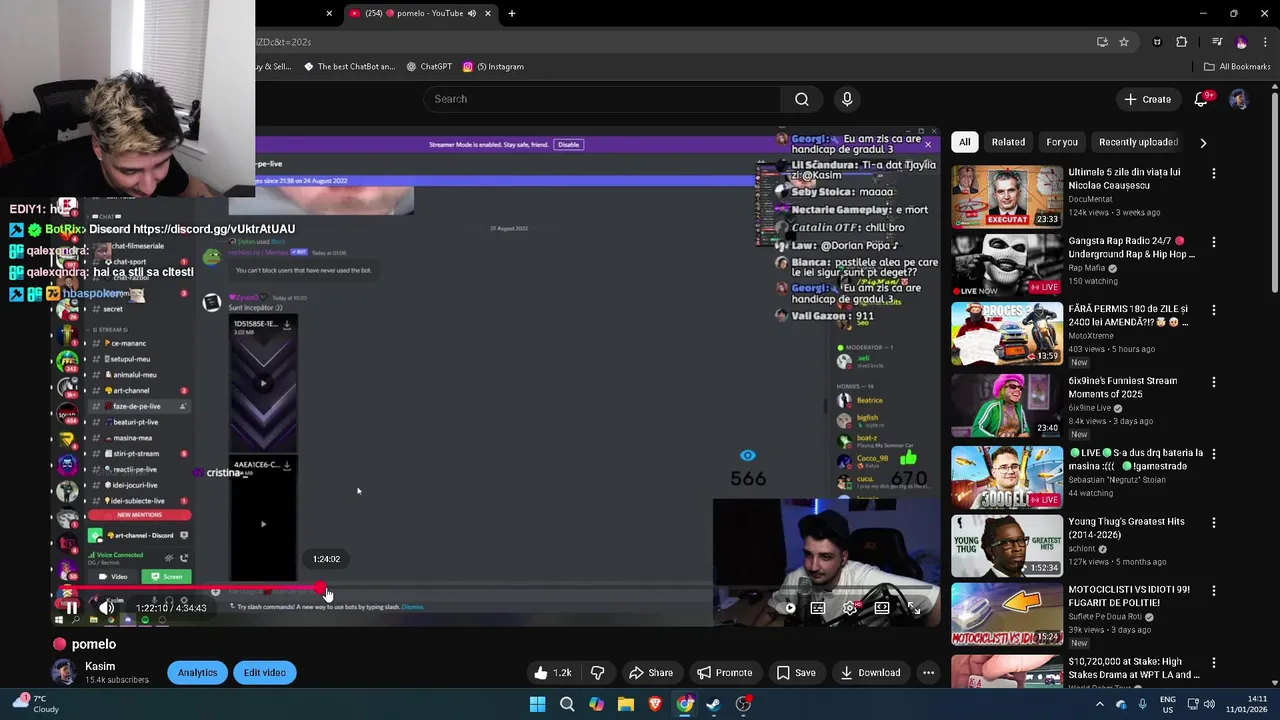This screenshot has width=1280, height=720.
Task: Like the video (1.2k)
Action: click(x=552, y=673)
